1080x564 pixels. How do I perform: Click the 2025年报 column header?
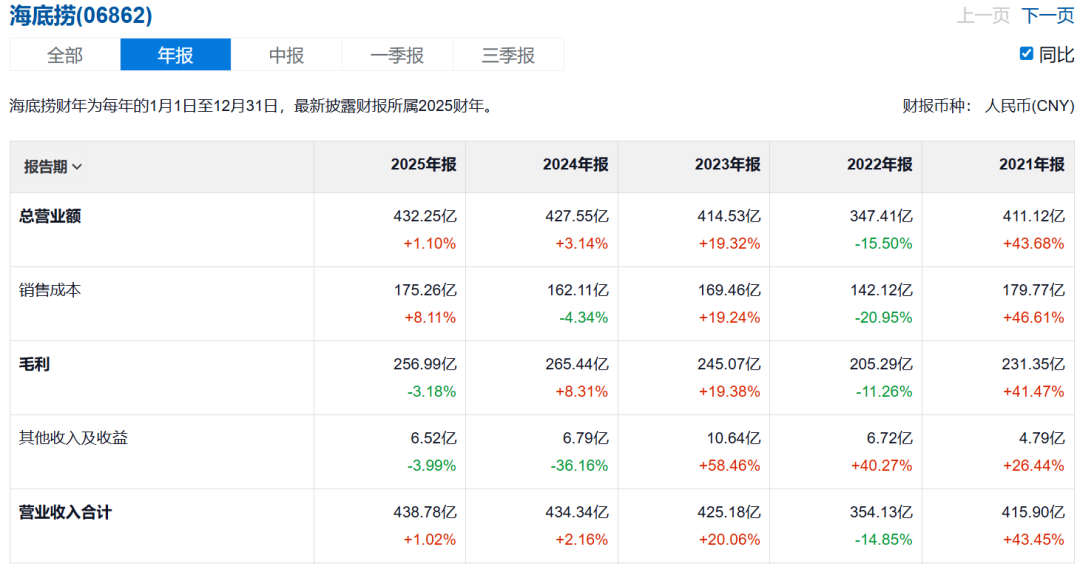(x=423, y=165)
